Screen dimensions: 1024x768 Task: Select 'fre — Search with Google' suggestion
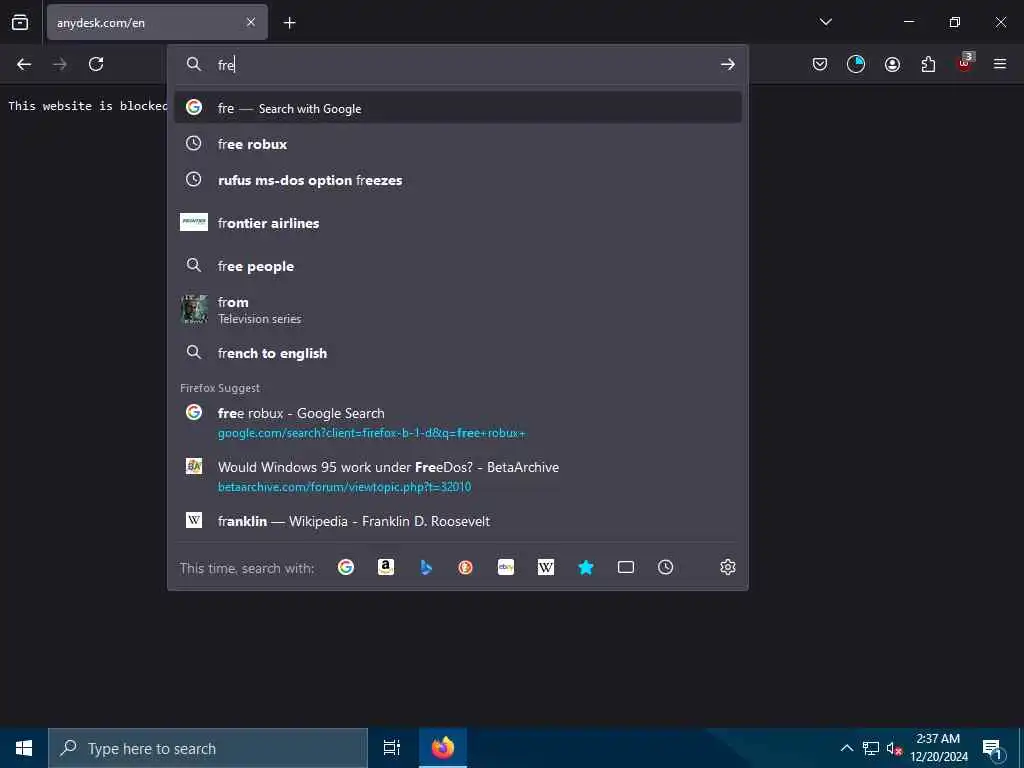coord(457,108)
